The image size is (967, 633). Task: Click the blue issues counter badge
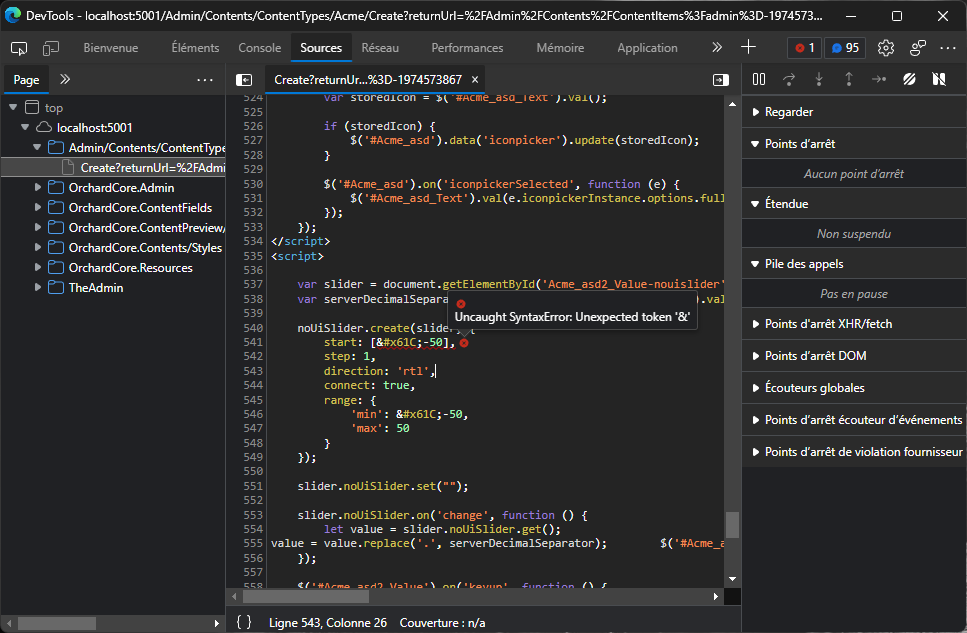(843, 48)
